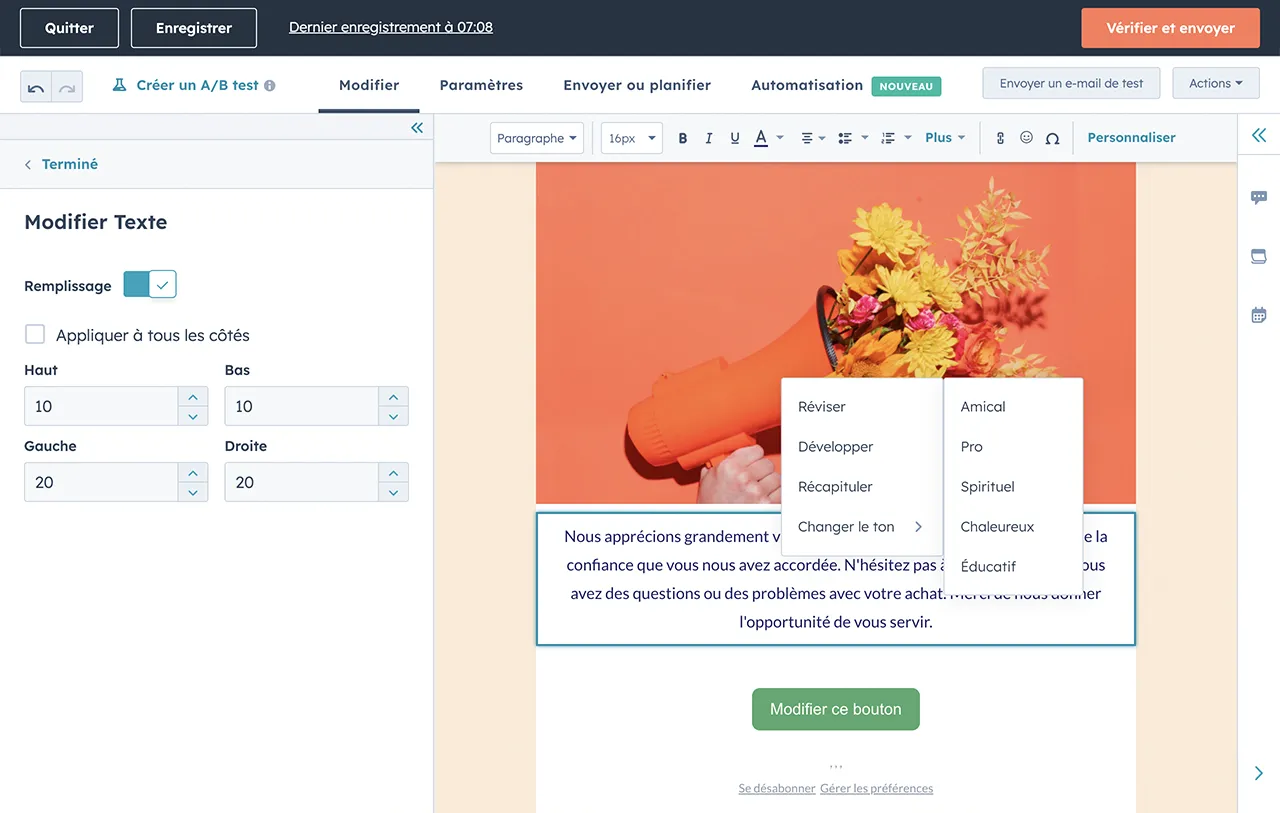The image size is (1280, 813).
Task: Check the Appliquer à tous les côtés box
Action: click(x=35, y=334)
